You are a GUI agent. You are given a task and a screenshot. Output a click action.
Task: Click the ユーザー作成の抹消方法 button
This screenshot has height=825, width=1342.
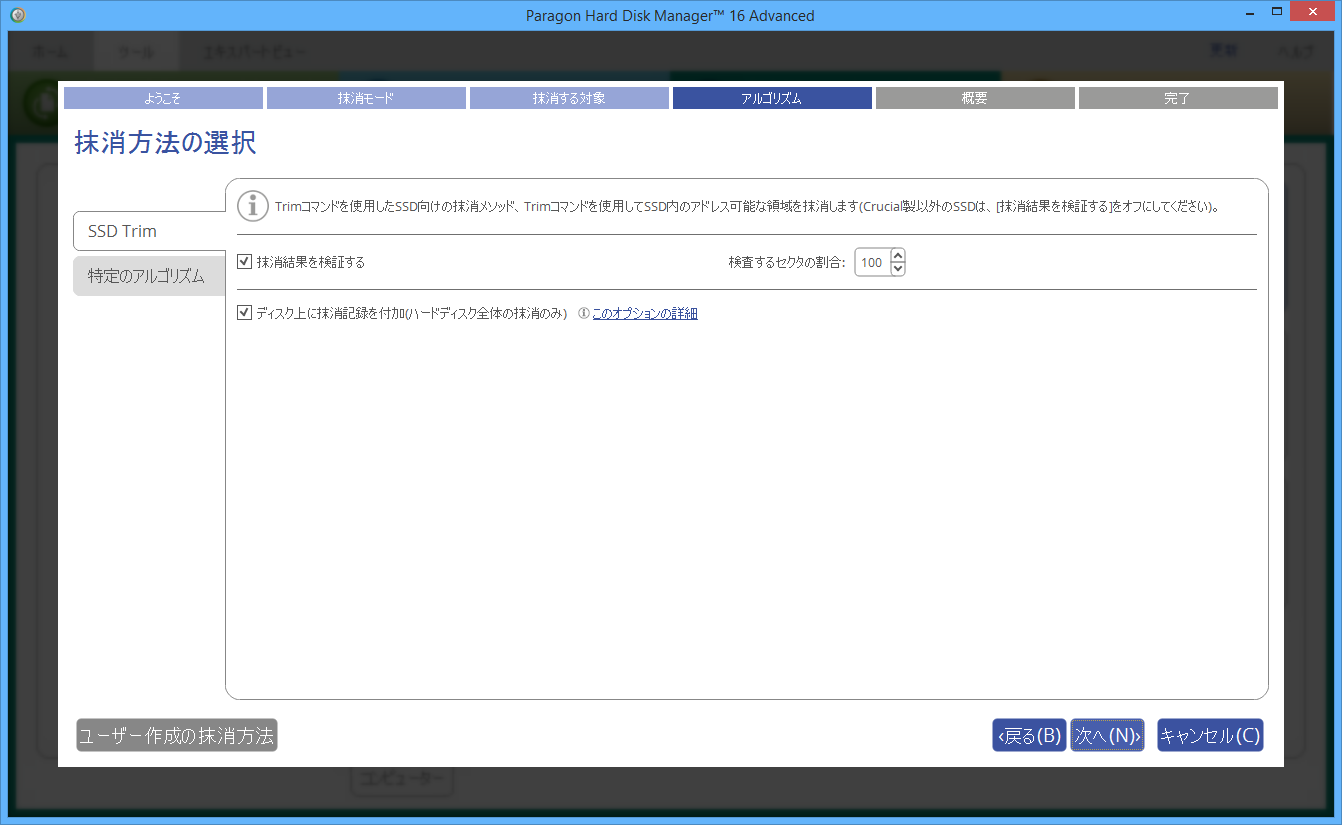pos(177,735)
